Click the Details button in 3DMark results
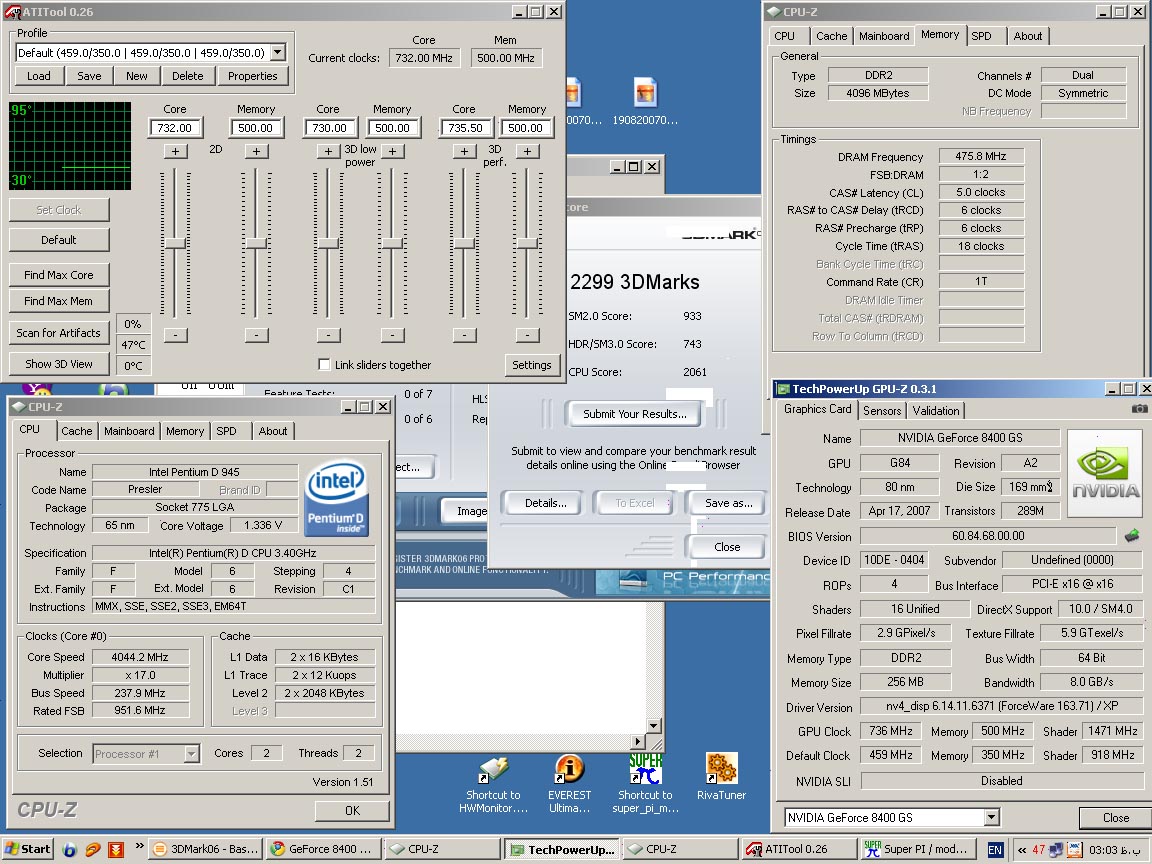1152x864 pixels. click(545, 503)
